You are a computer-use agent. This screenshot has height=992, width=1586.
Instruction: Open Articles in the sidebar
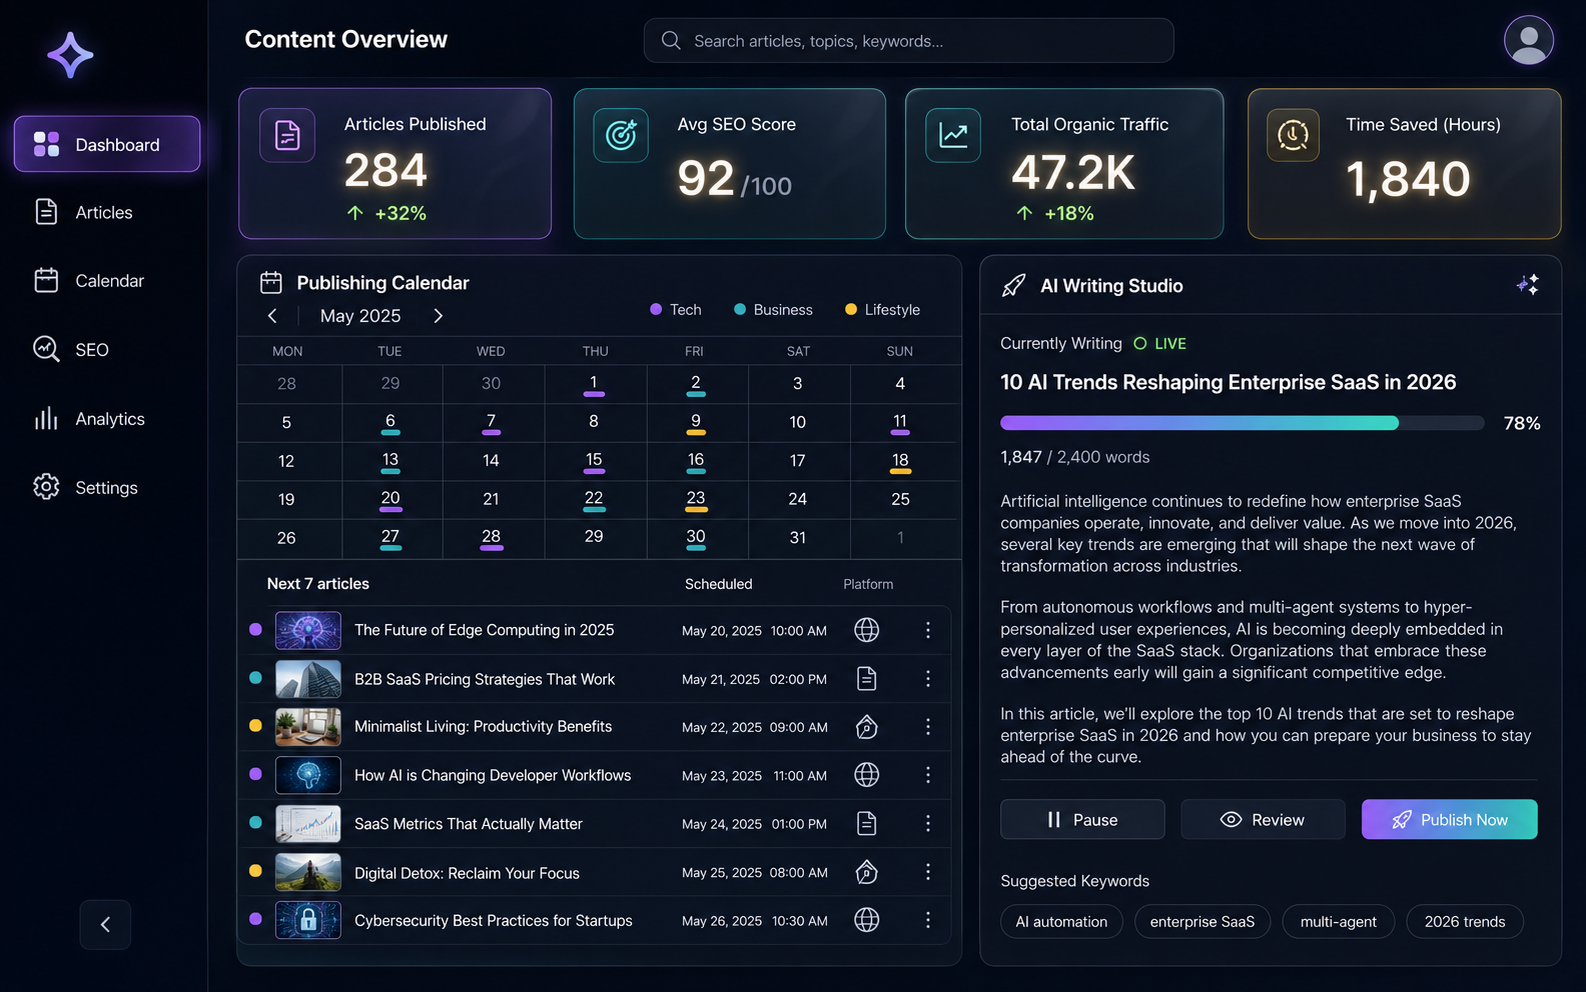click(107, 212)
